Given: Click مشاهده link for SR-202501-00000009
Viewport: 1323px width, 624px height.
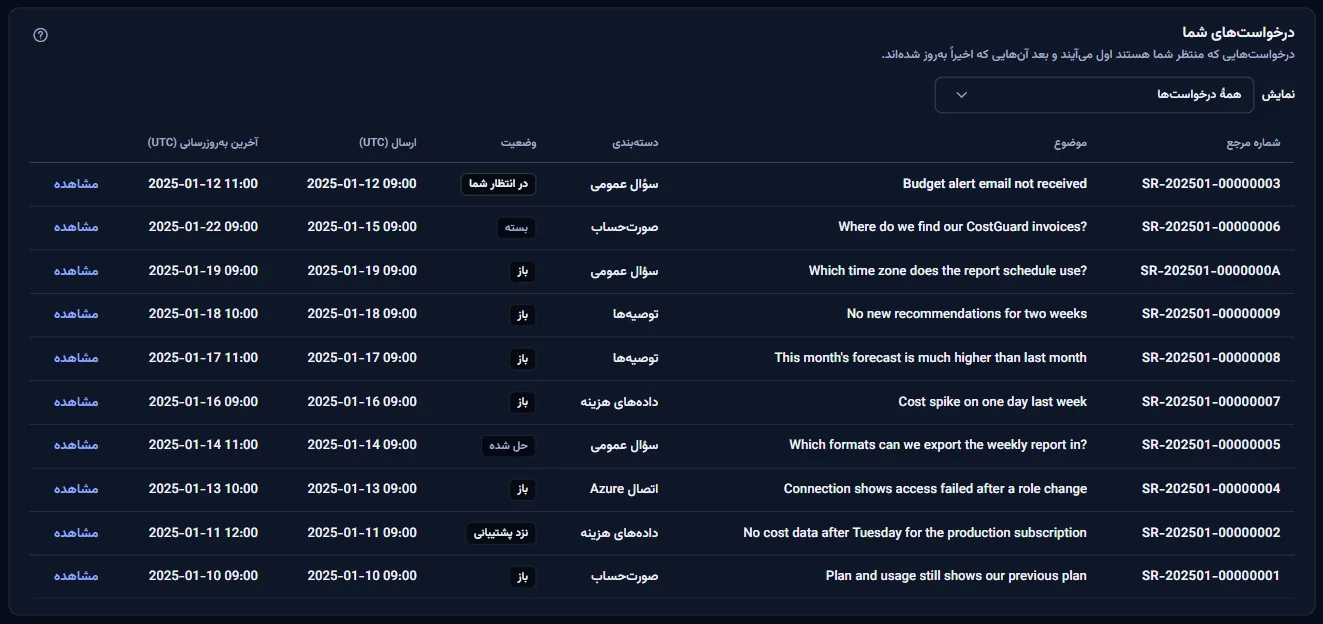Looking at the screenshot, I should [x=76, y=314].
